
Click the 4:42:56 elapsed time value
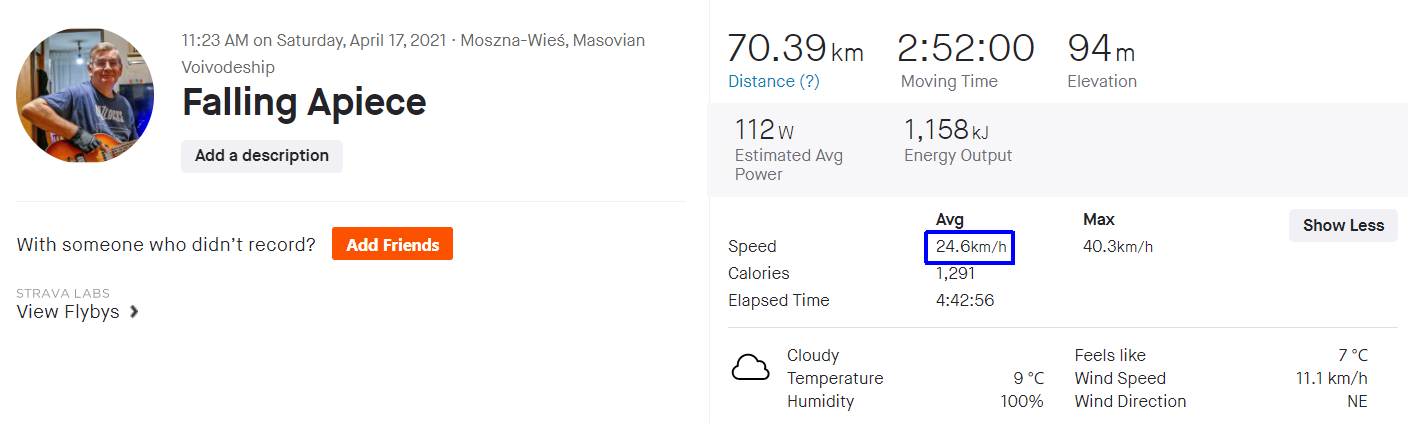click(x=965, y=300)
